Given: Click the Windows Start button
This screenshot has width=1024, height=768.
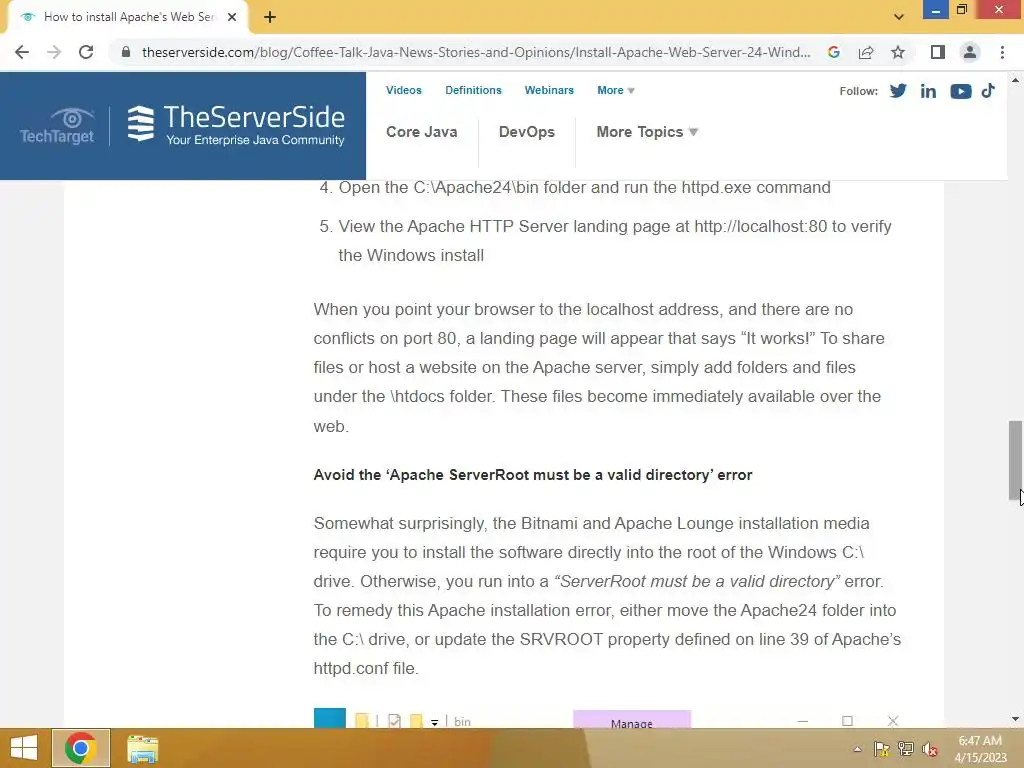Looking at the screenshot, I should point(24,748).
